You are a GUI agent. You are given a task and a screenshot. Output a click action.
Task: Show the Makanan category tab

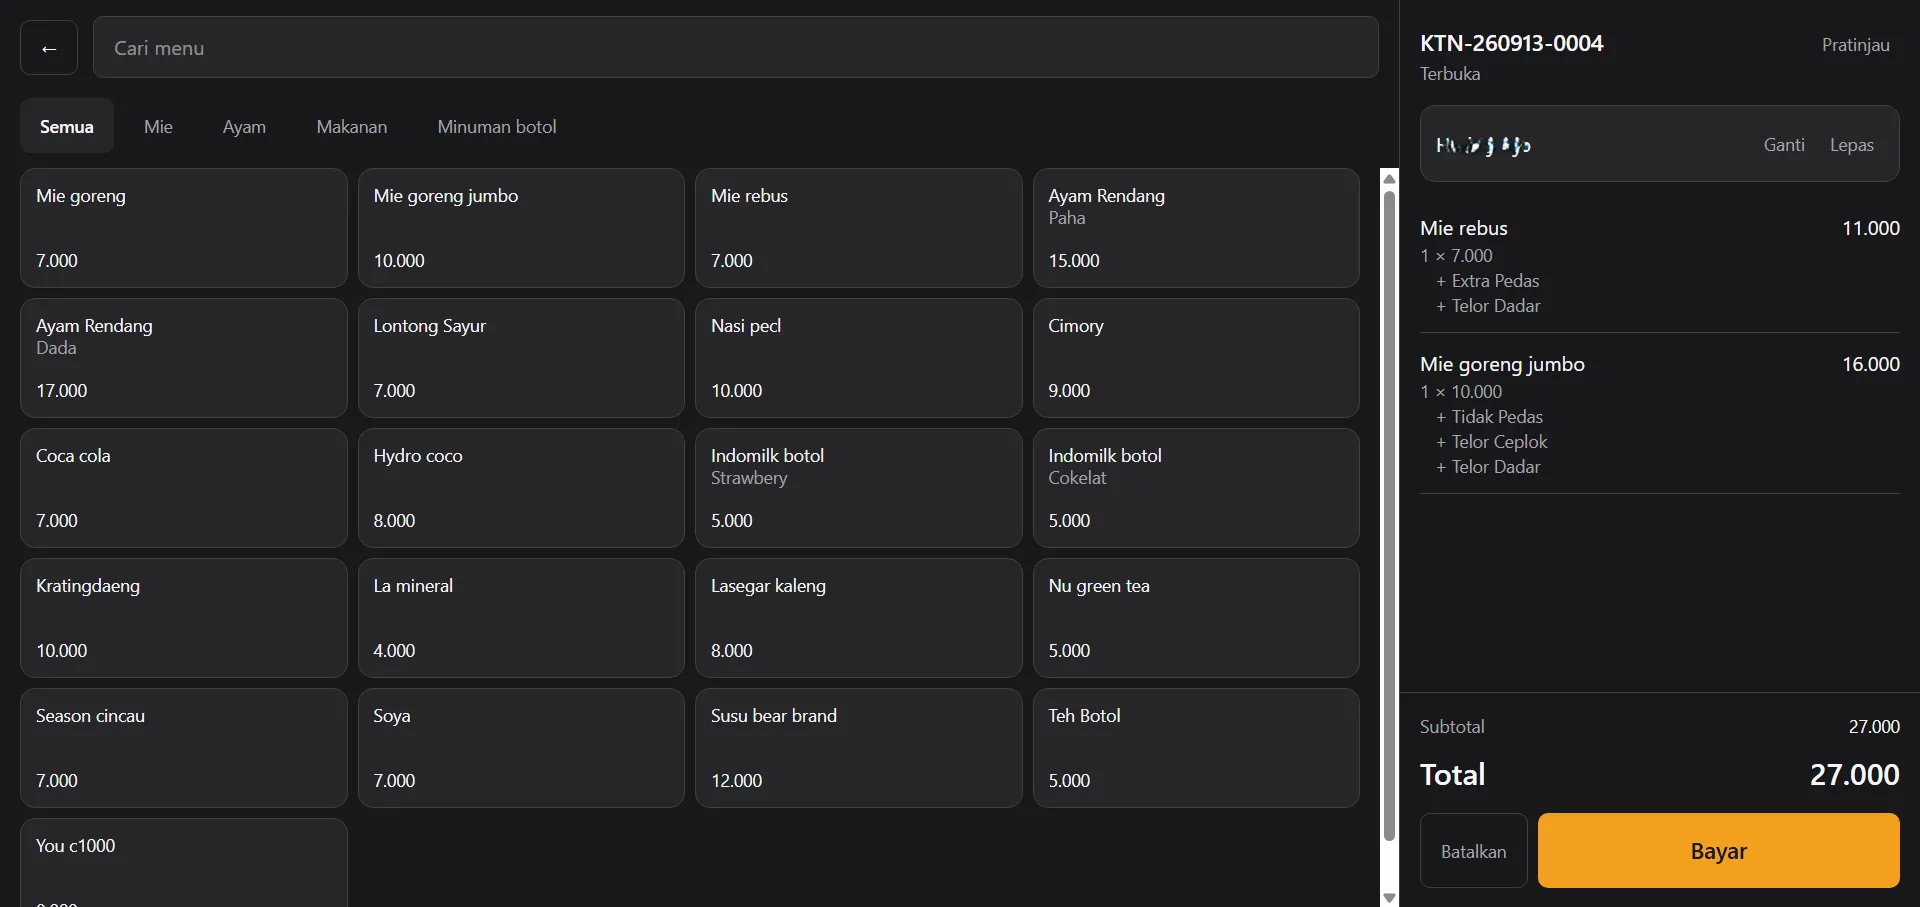[352, 126]
